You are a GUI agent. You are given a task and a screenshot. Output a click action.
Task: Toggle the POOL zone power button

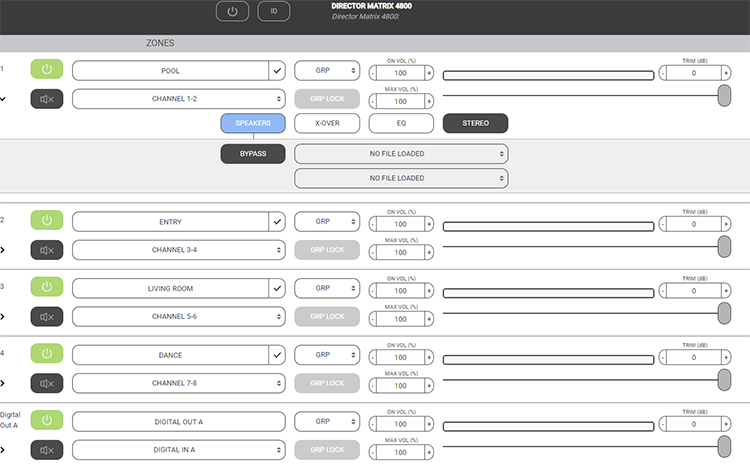[x=47, y=71]
